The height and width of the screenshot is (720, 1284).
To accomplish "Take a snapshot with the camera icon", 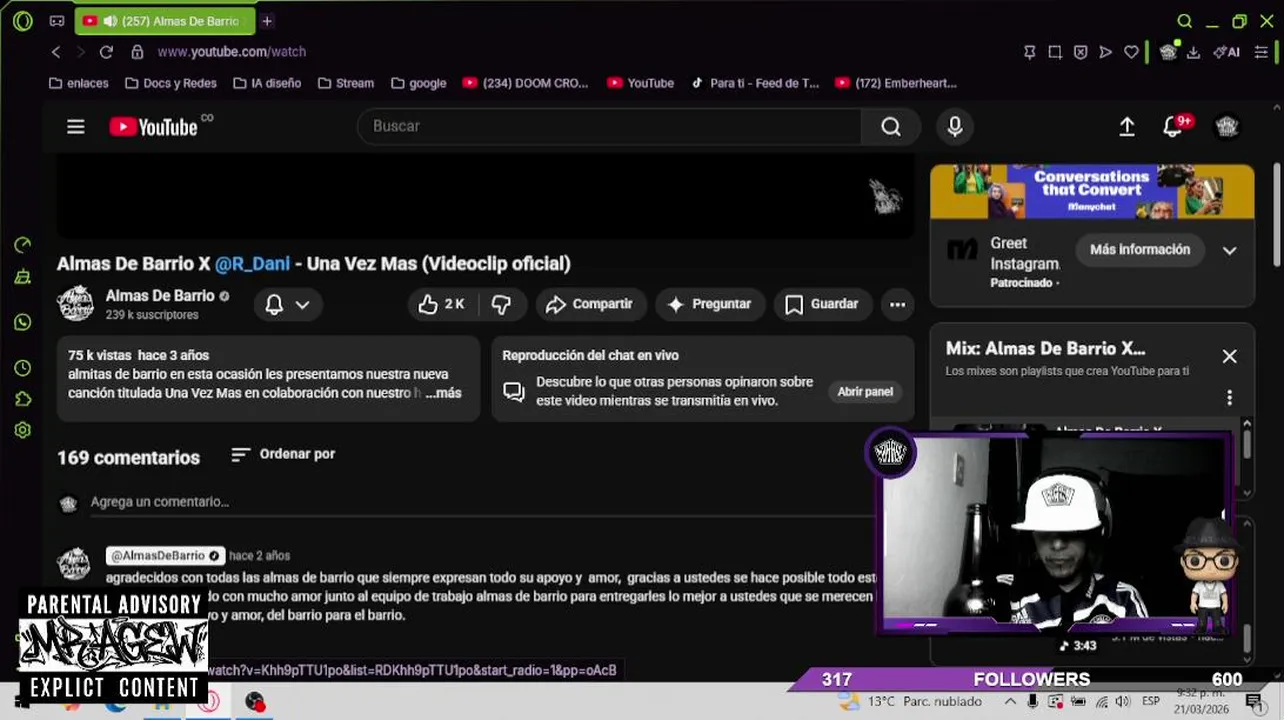I will [1055, 52].
